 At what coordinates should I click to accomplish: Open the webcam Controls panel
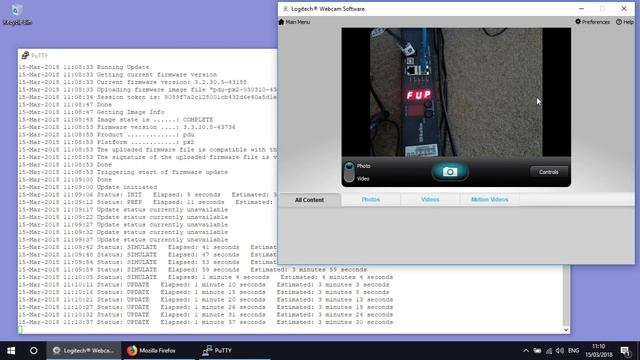click(x=549, y=172)
